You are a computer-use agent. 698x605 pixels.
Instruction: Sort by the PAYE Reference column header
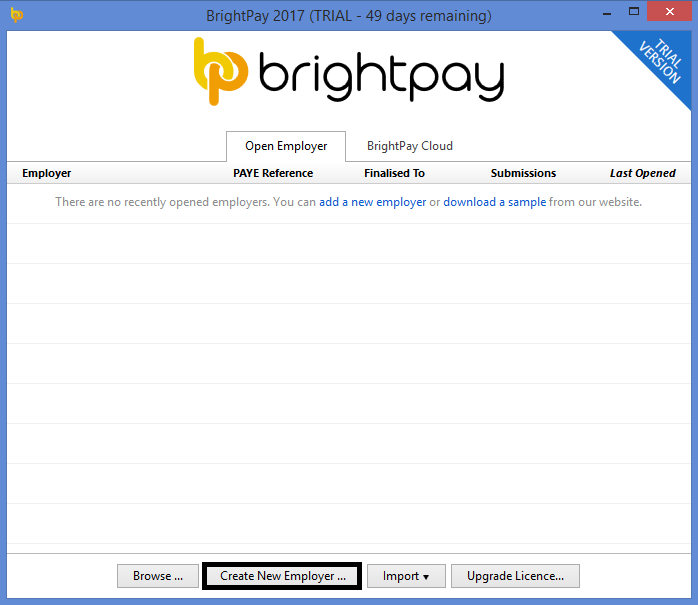[273, 173]
